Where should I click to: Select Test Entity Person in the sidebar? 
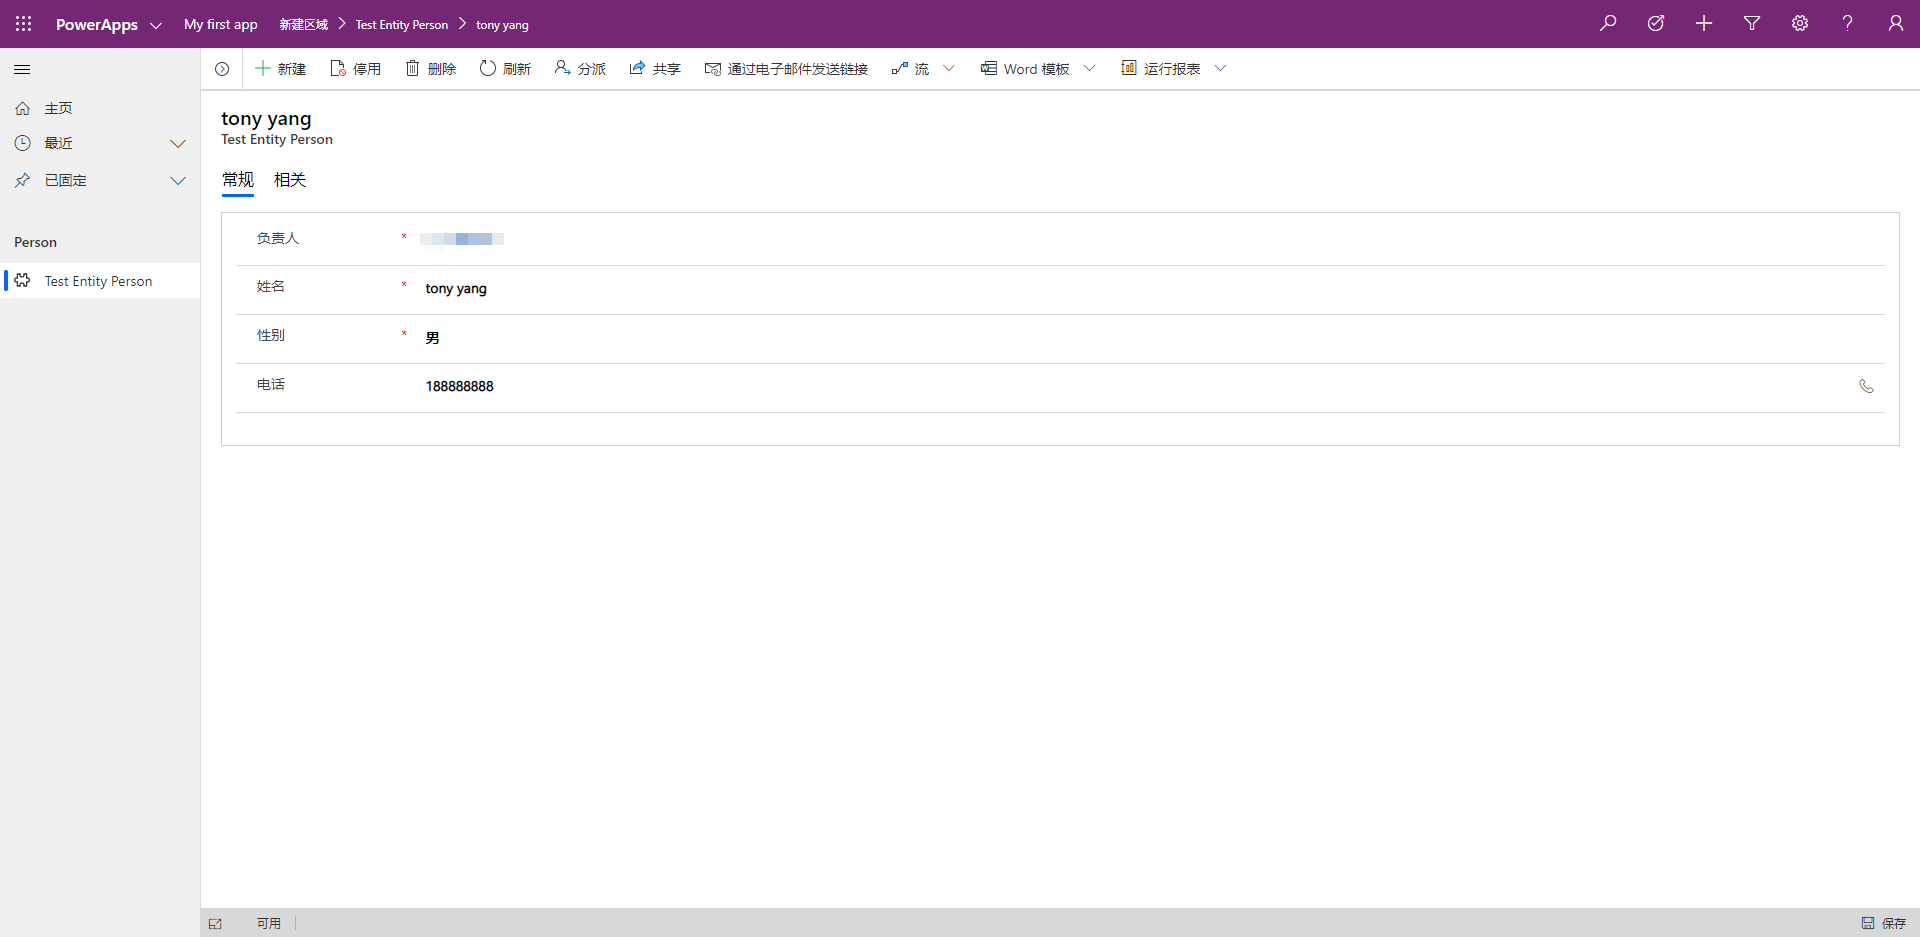coord(97,280)
